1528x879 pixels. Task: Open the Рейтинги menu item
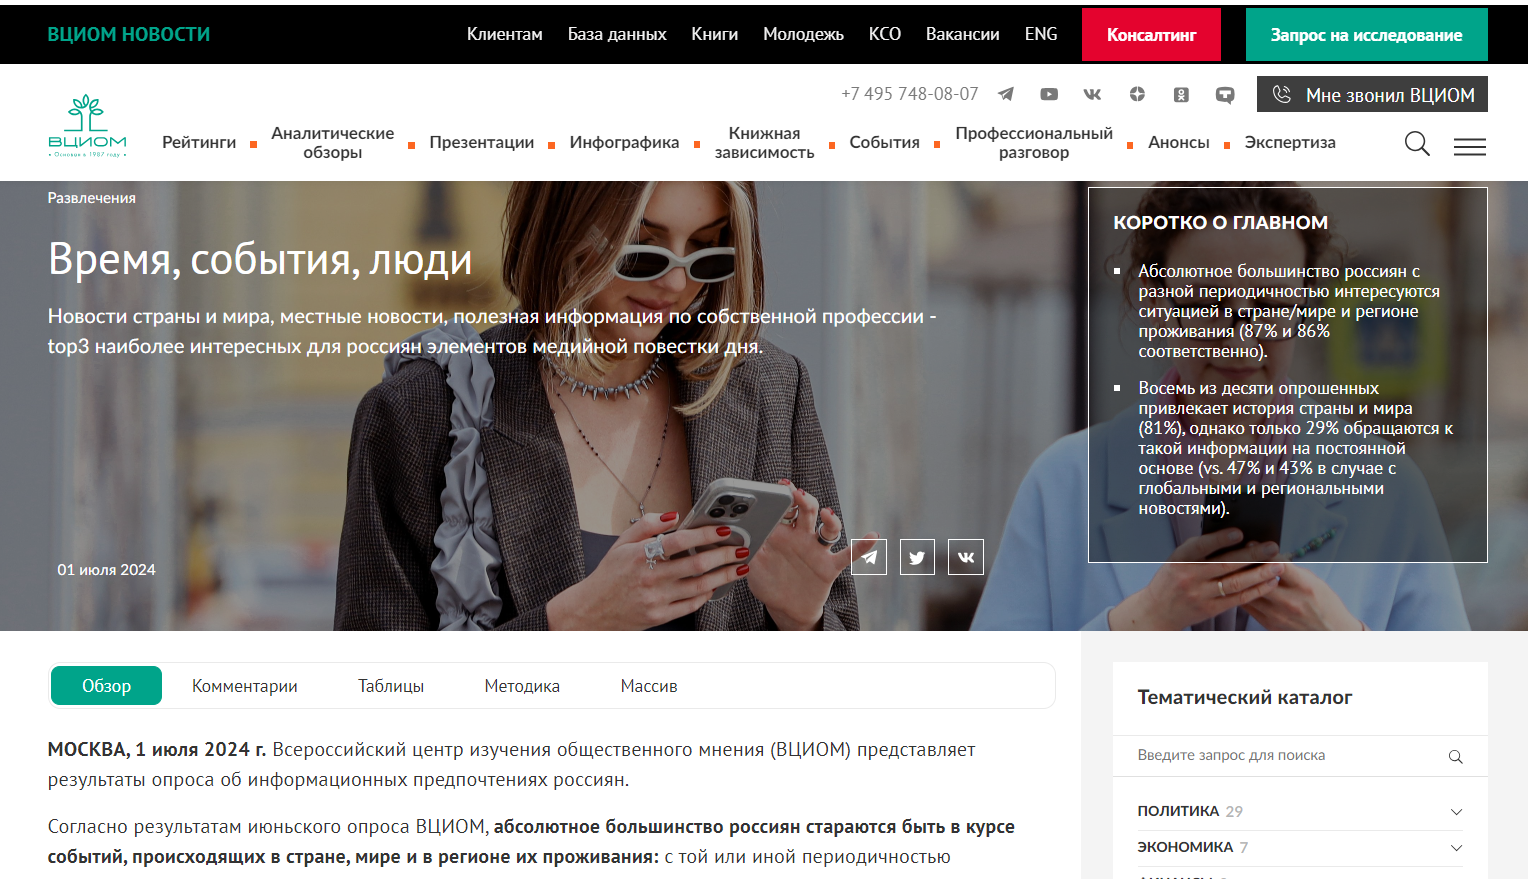tap(199, 142)
